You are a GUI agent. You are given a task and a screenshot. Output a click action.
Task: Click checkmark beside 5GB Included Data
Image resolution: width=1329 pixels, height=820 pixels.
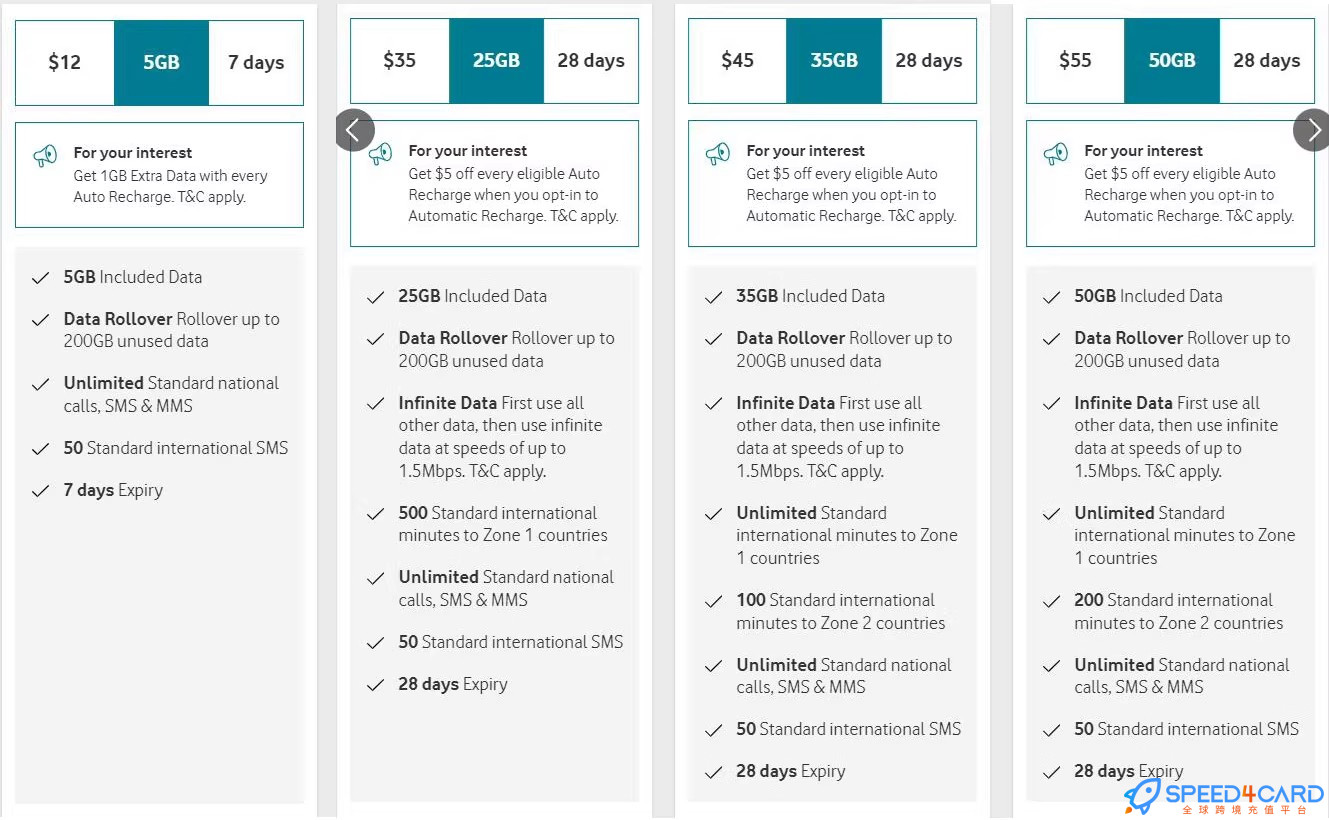point(40,278)
